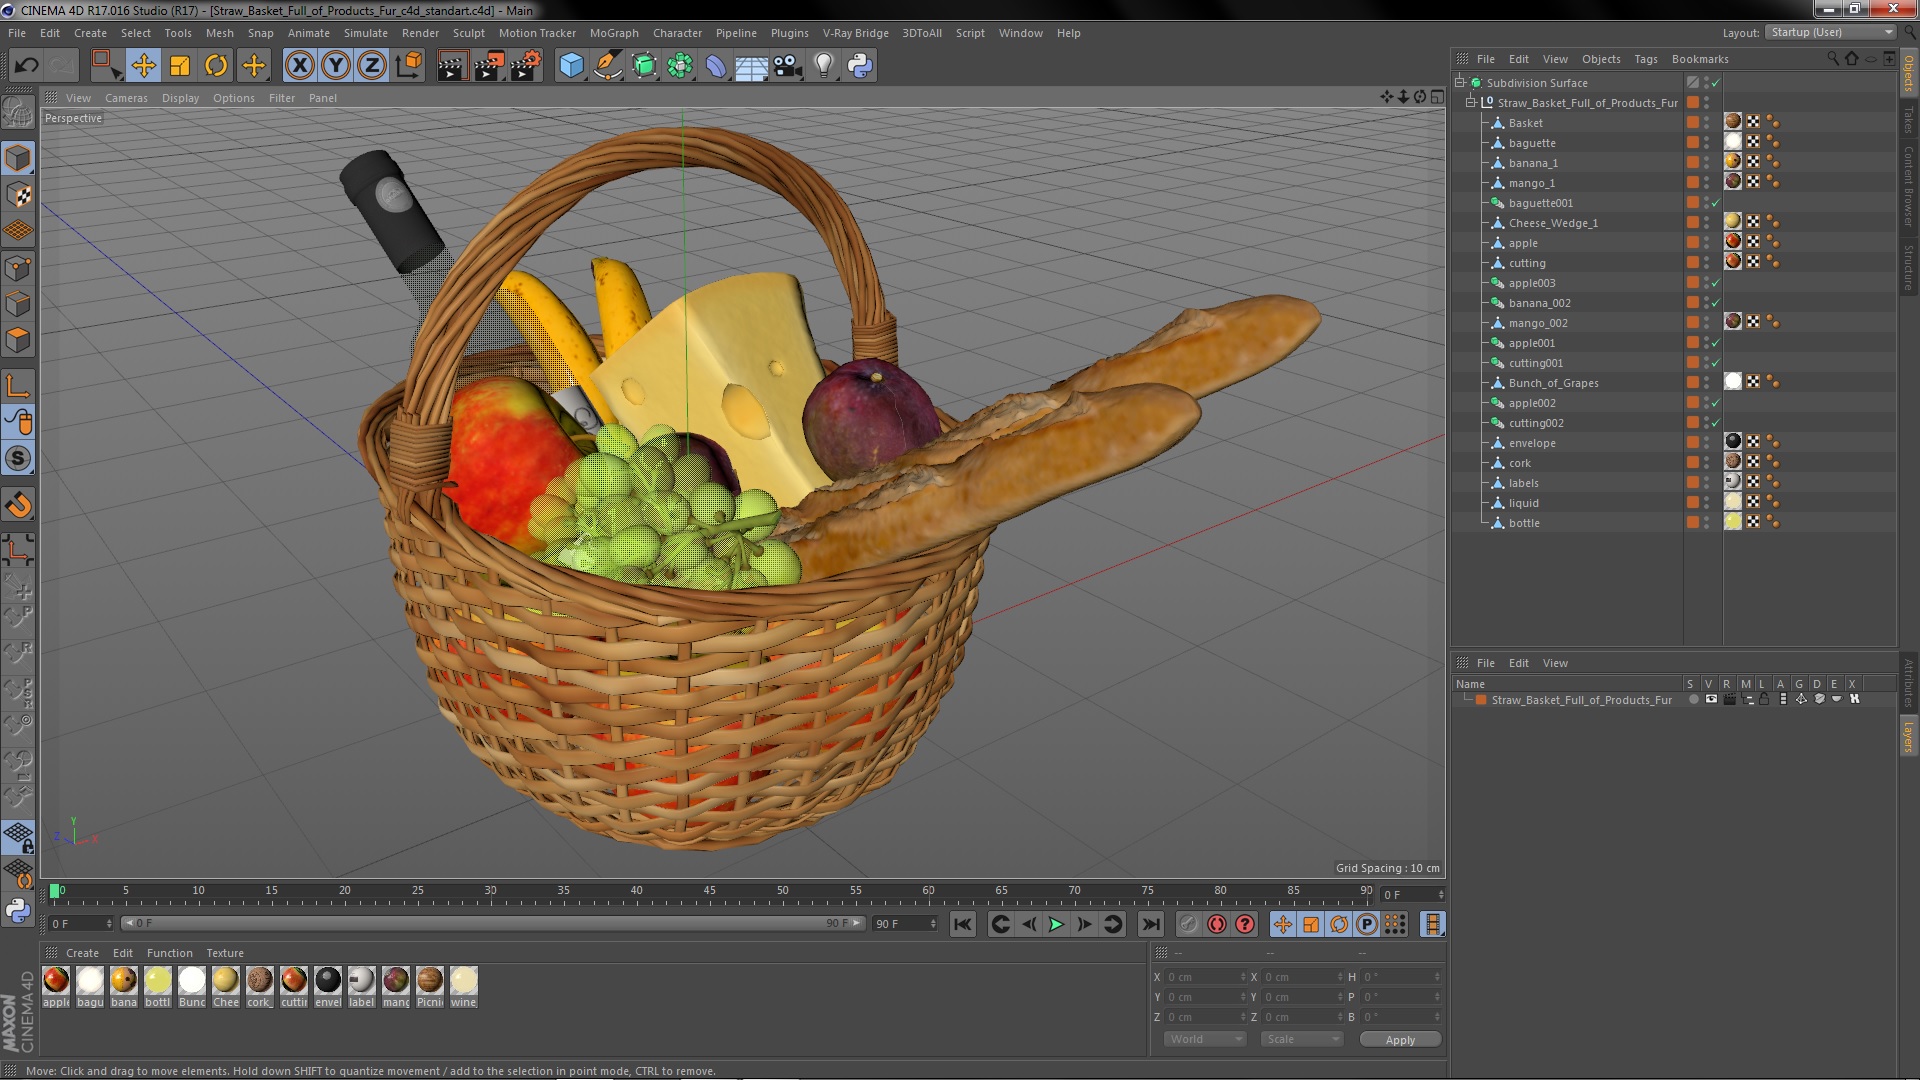Open the MoGraph menu
This screenshot has height=1080, width=1920.
tap(613, 33)
